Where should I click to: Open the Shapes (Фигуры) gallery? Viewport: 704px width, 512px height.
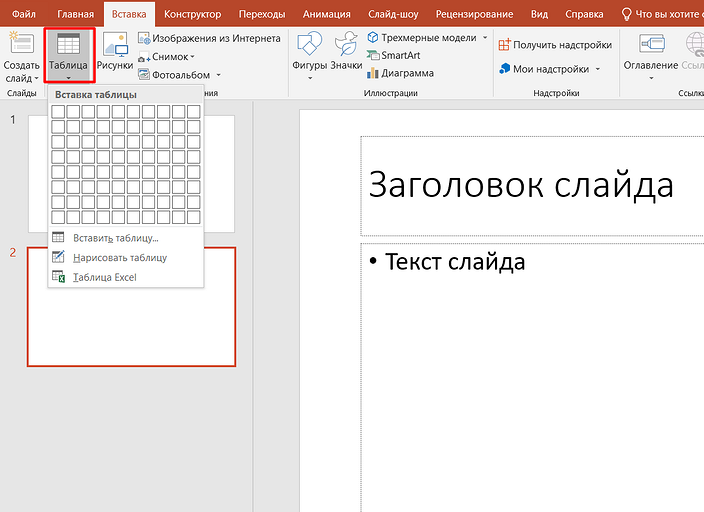311,52
